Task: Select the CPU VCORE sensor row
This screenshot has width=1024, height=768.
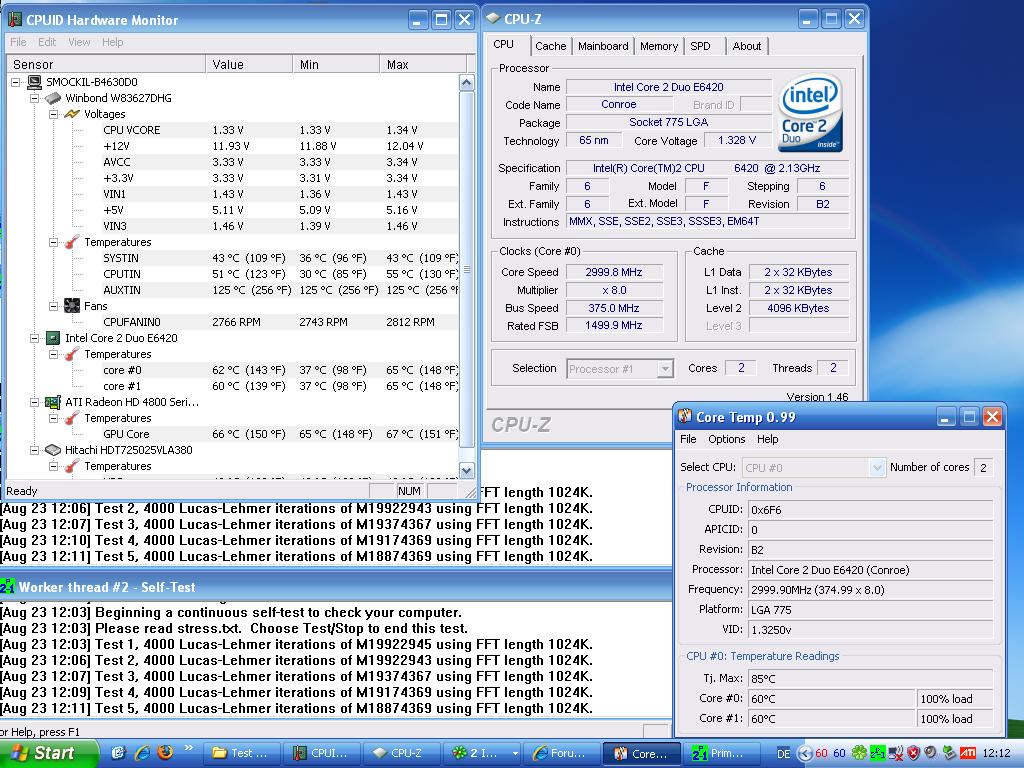Action: click(131, 130)
